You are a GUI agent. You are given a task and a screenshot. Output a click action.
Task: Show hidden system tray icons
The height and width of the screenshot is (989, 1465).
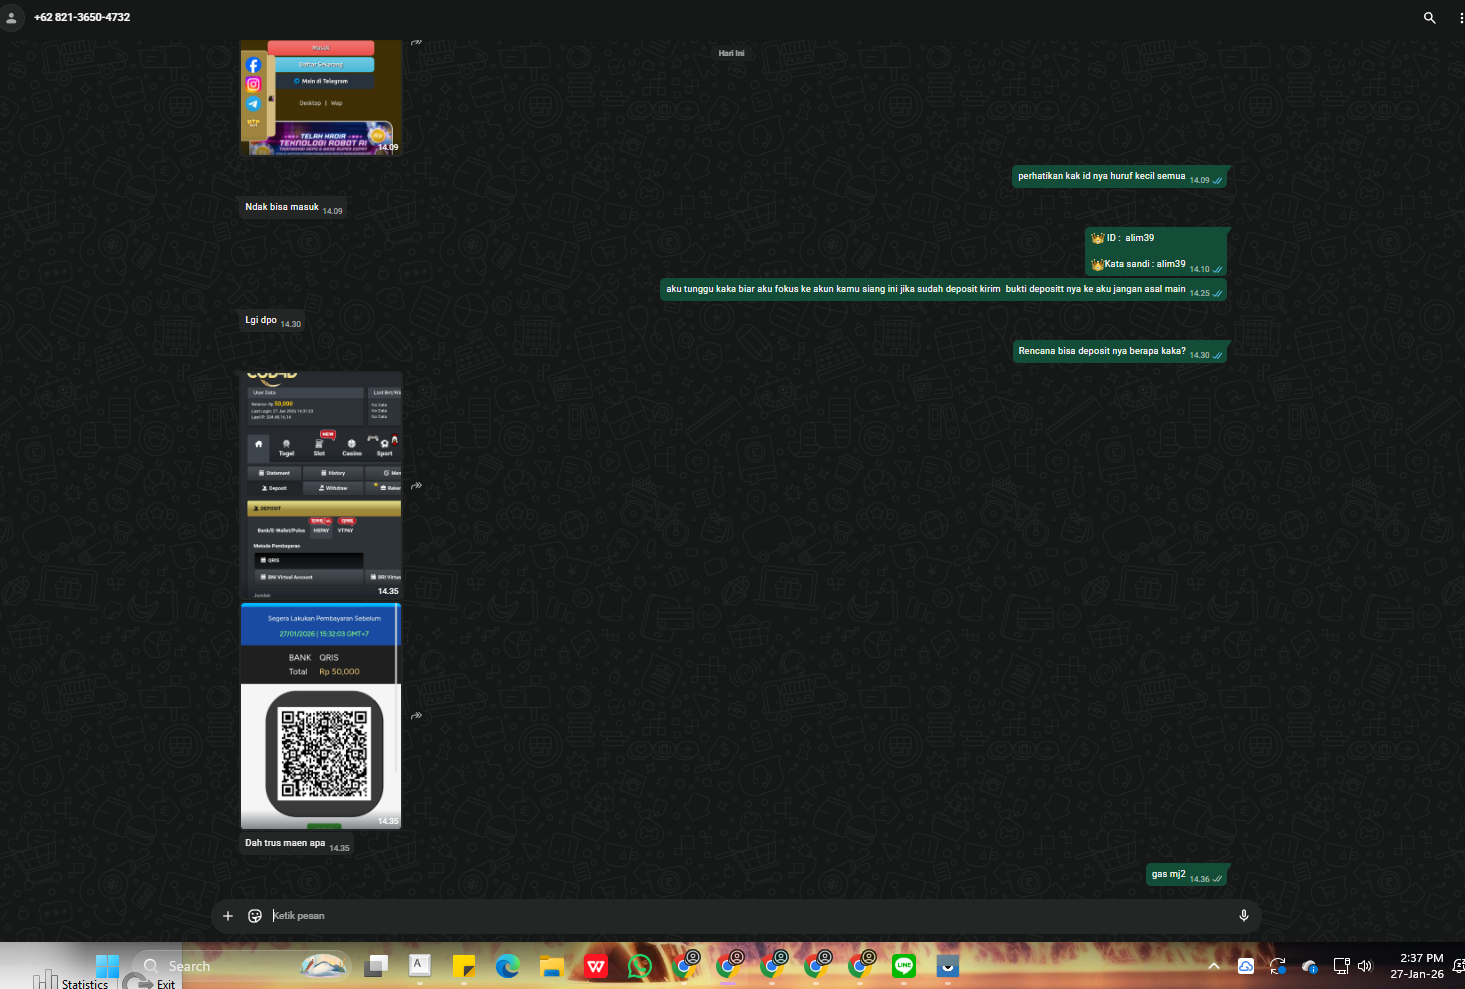pyautogui.click(x=1214, y=966)
